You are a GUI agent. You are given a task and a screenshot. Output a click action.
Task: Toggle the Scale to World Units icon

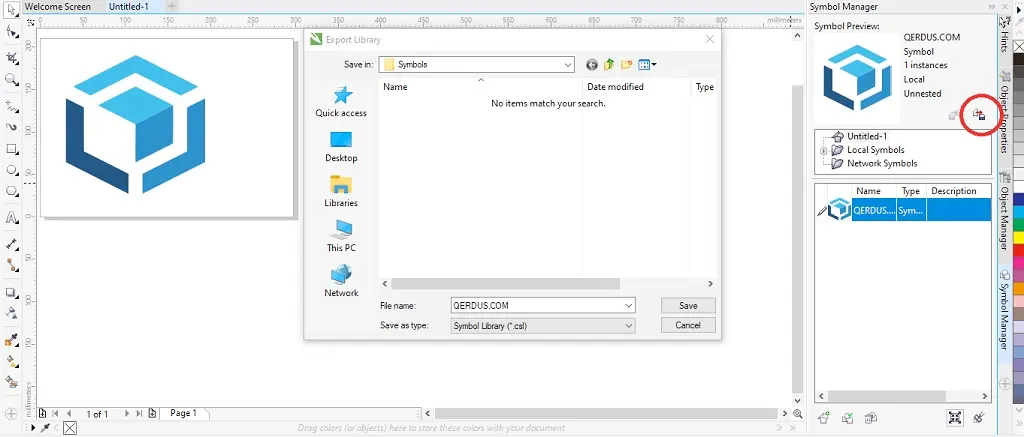pos(955,417)
